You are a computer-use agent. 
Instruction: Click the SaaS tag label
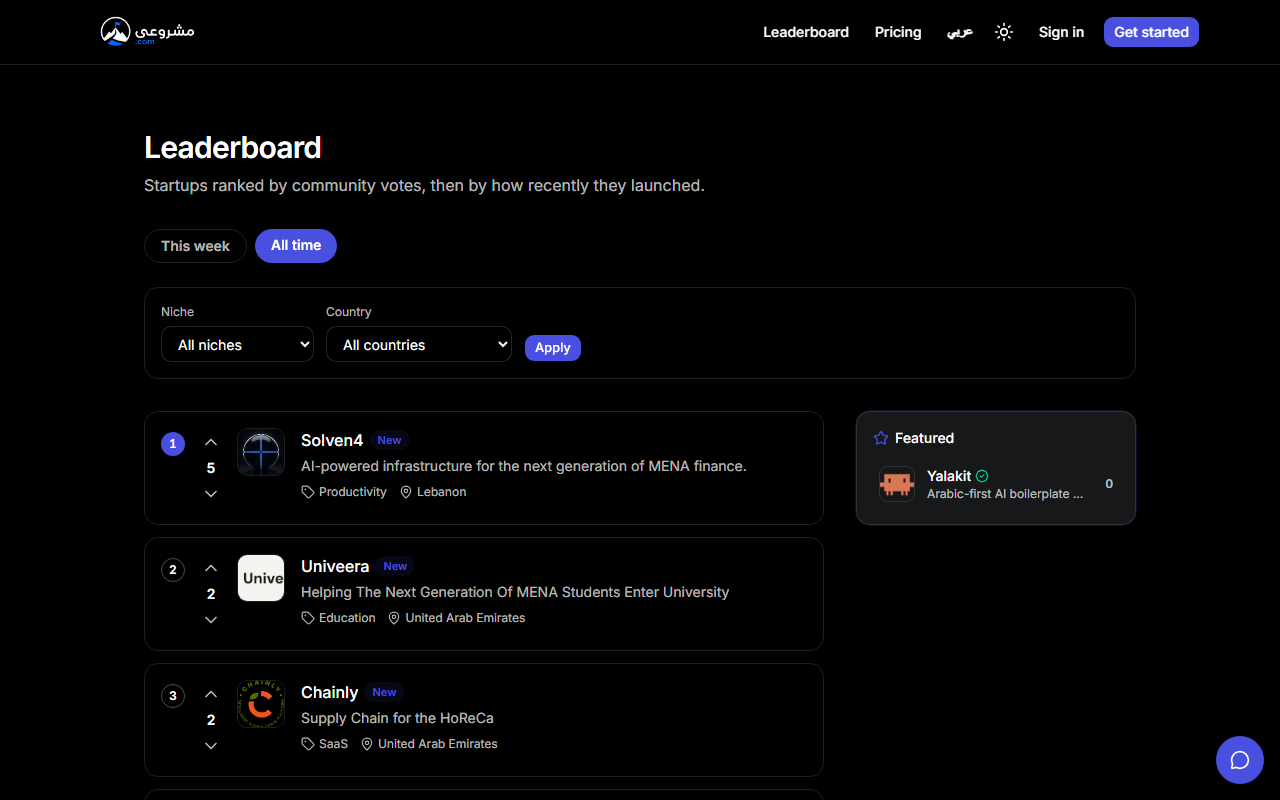tap(334, 744)
